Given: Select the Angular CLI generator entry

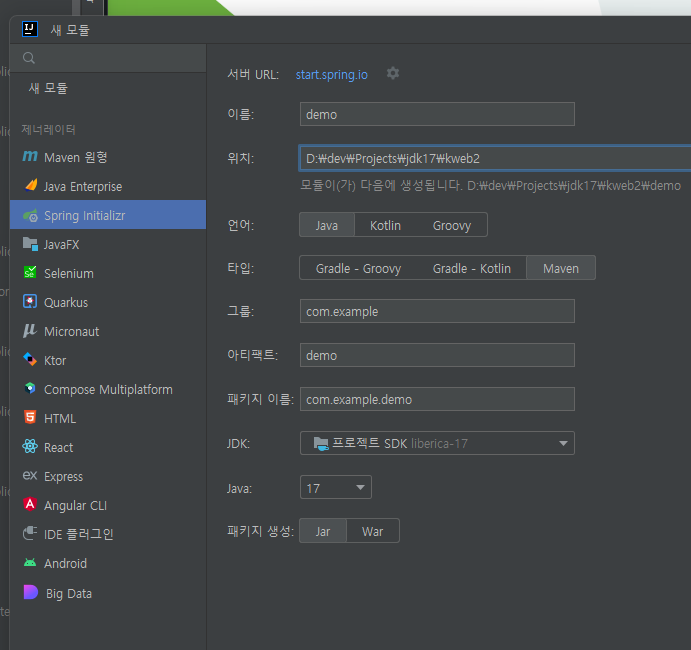Looking at the screenshot, I should click(108, 505).
